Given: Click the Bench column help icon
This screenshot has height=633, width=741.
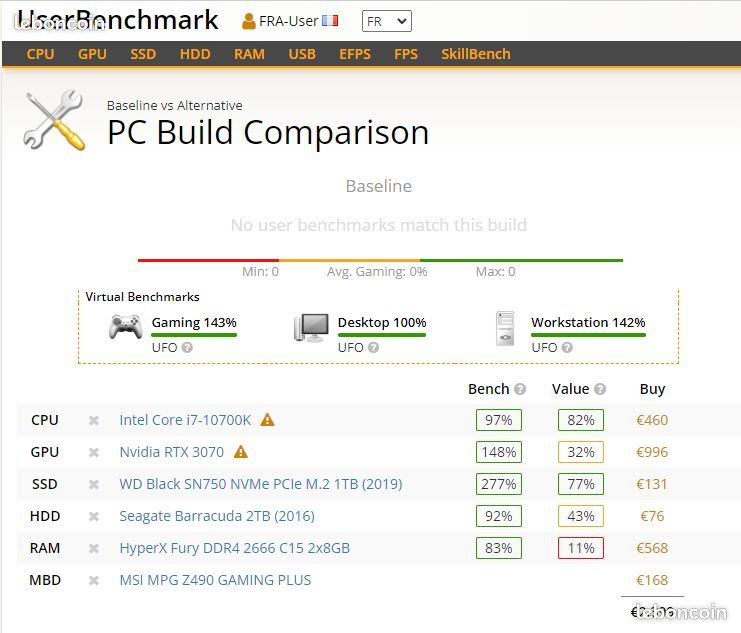Looking at the screenshot, I should (520, 389).
